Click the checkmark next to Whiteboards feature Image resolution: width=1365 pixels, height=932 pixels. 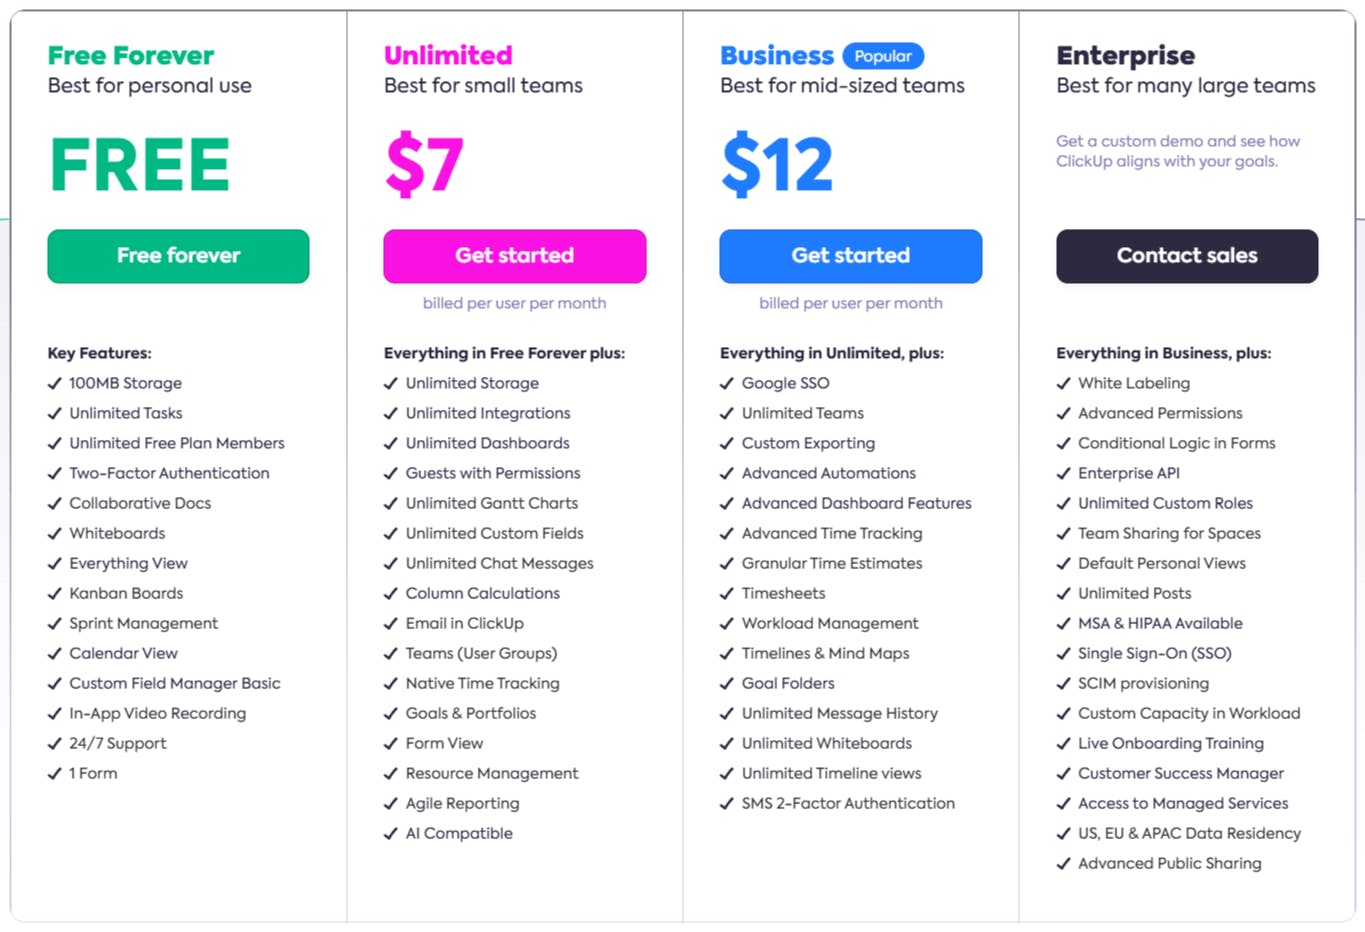[x=55, y=533]
